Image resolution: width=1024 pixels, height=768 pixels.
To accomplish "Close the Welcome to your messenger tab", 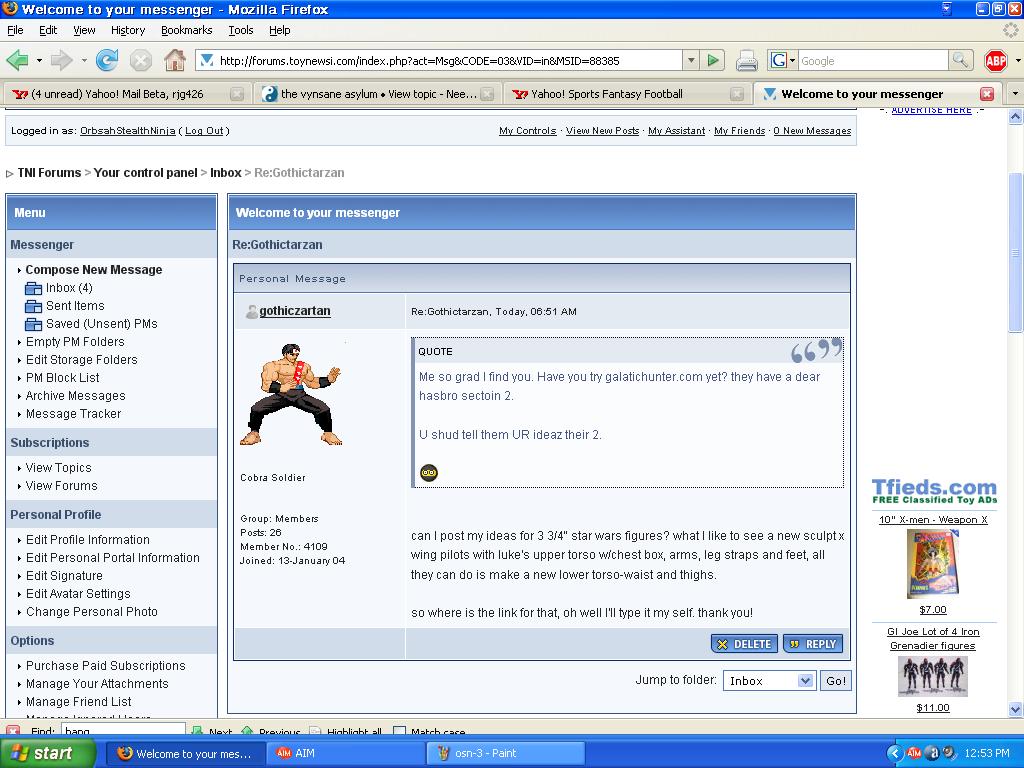I will (x=987, y=94).
